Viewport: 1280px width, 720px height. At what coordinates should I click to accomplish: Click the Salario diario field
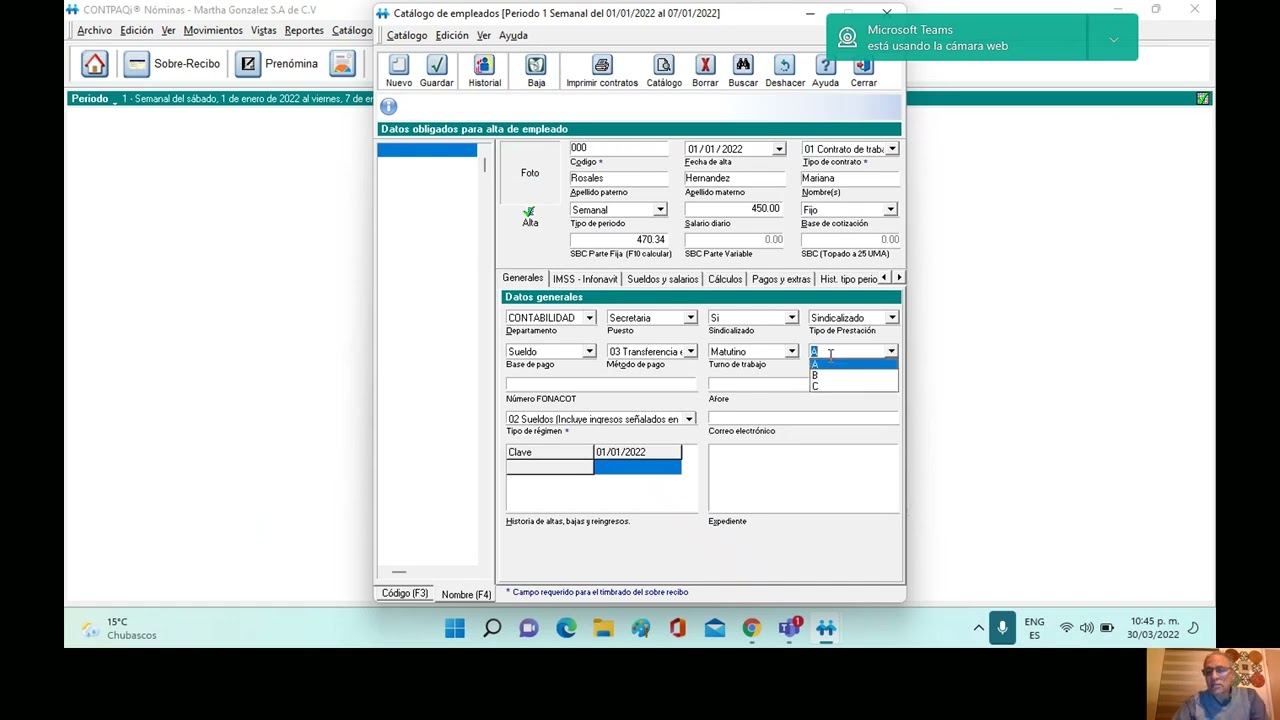tap(733, 209)
